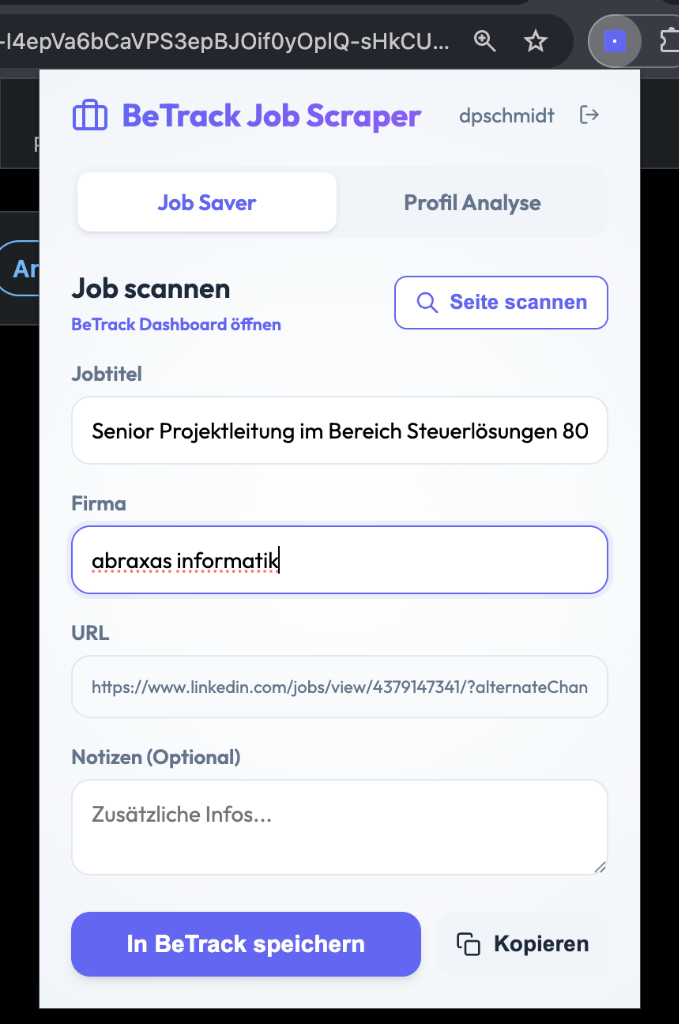Start a scan with Seite scannen
679x1024 pixels.
pyautogui.click(x=500, y=302)
